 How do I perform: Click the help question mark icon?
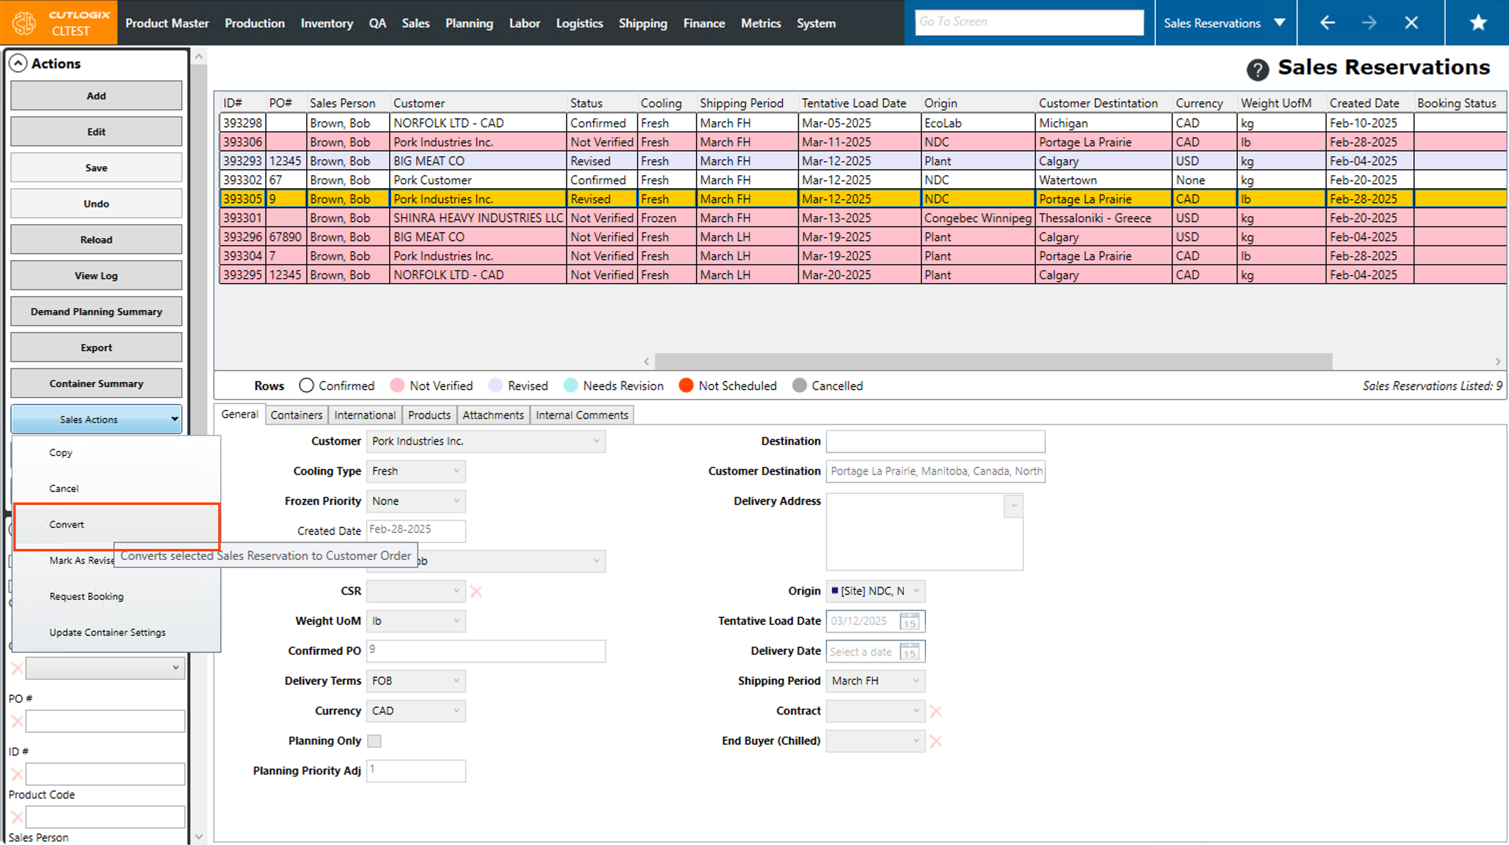coord(1257,69)
